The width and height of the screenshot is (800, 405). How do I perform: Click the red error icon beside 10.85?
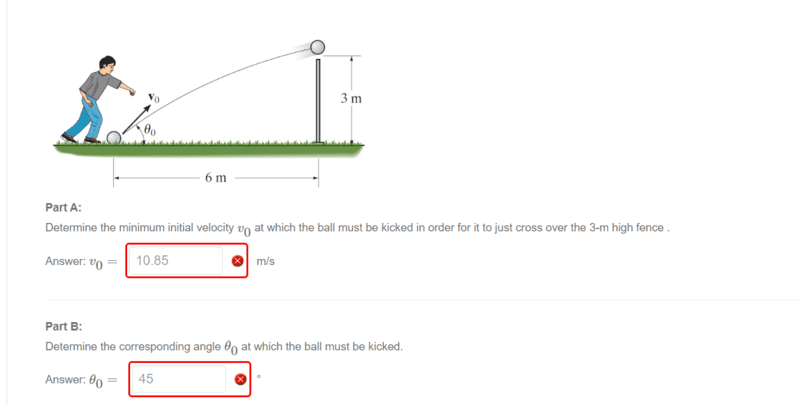[x=238, y=261]
